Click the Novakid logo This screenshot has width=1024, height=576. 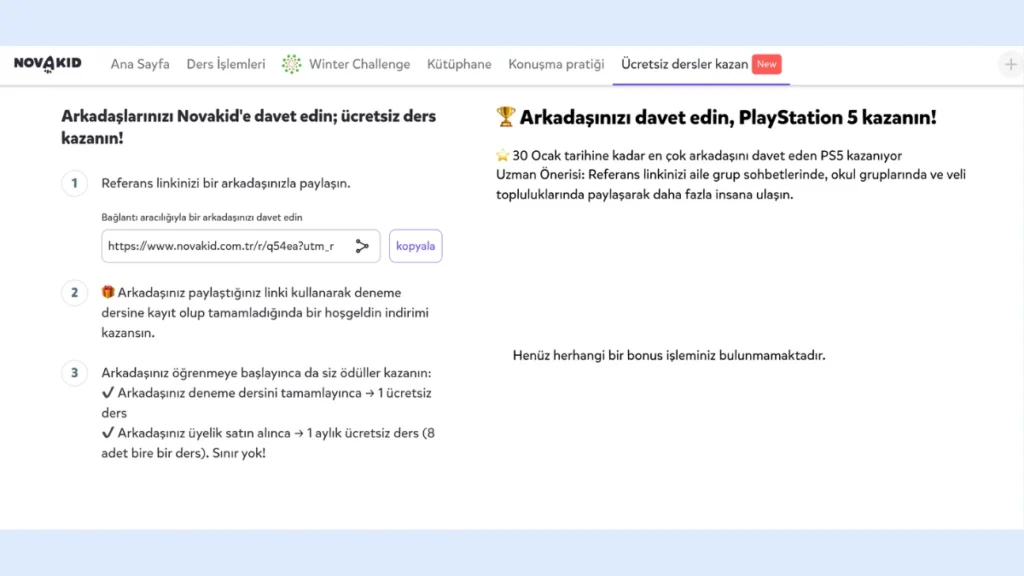click(x=47, y=64)
